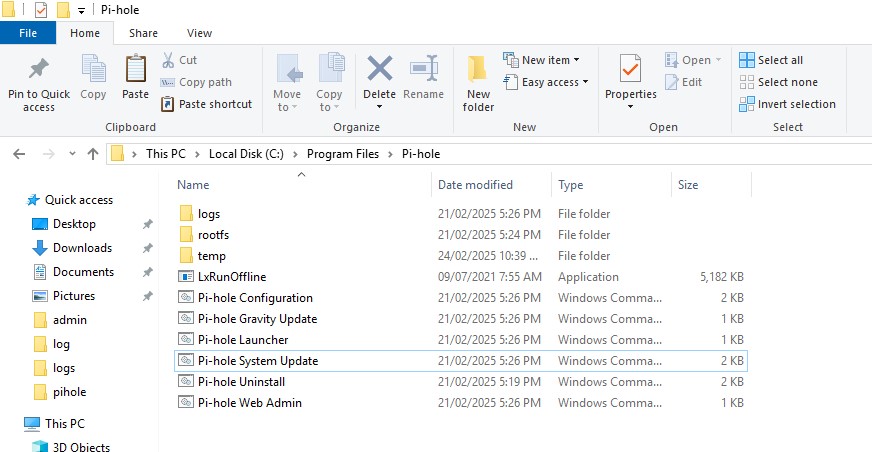872x452 pixels.
Task: Click Select all in the Select group
Action: [x=780, y=60]
